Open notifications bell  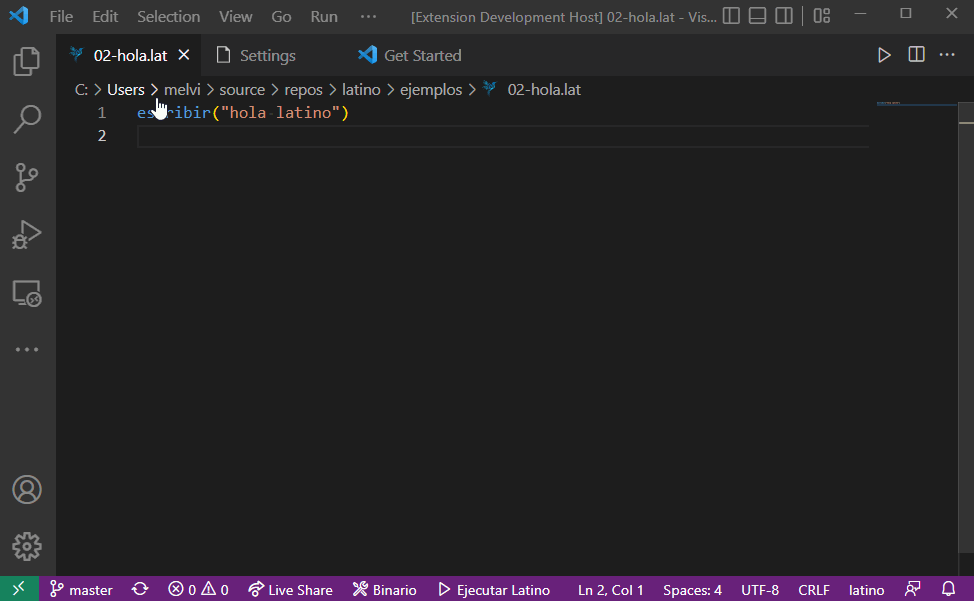point(949,589)
